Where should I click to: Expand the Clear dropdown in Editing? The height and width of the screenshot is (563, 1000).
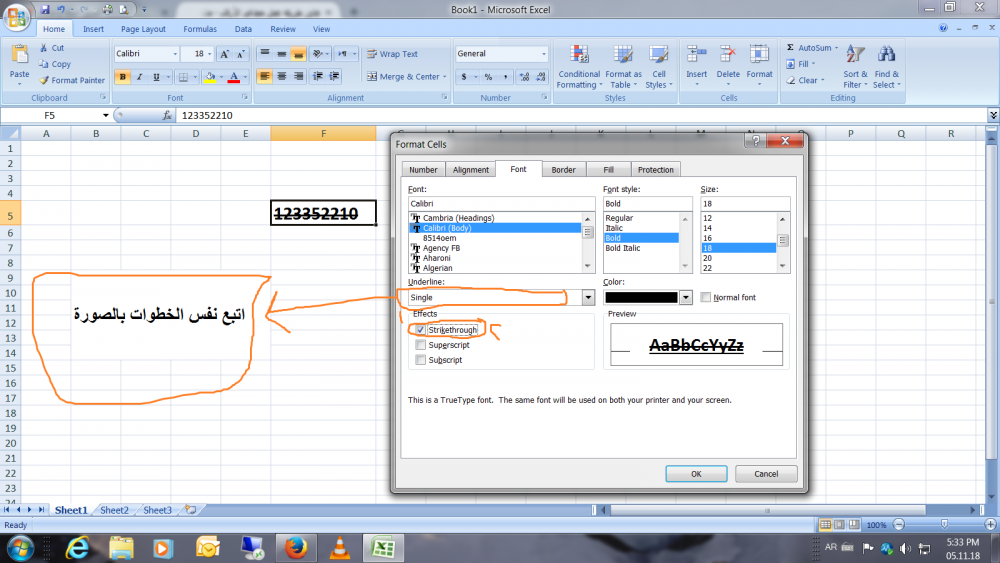point(823,80)
